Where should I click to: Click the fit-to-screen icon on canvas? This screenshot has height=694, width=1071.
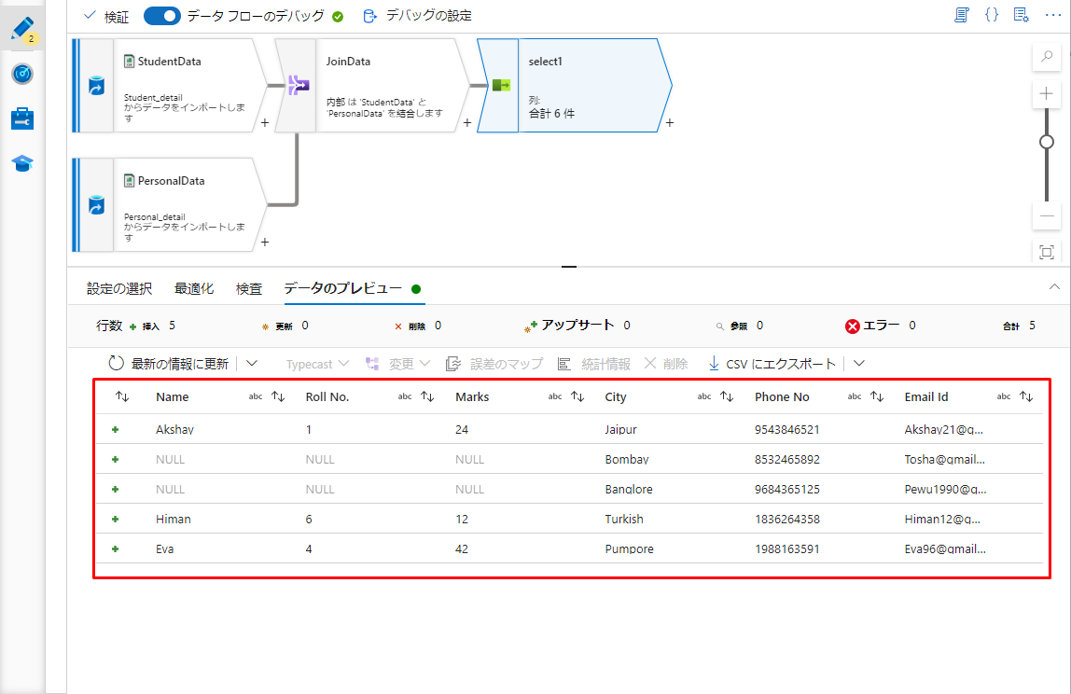pyautogui.click(x=1047, y=252)
